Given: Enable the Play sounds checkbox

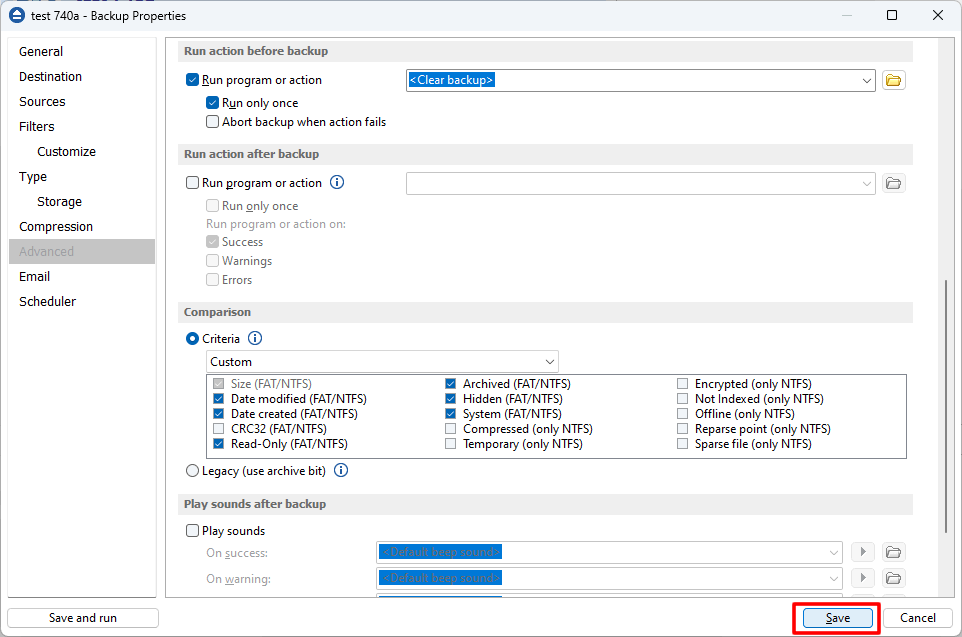Looking at the screenshot, I should coord(193,531).
